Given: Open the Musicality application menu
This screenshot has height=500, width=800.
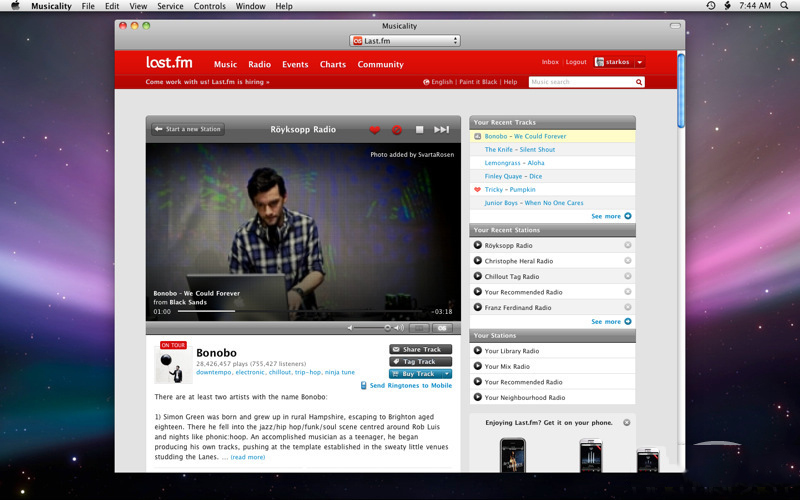Looking at the screenshot, I should pyautogui.click(x=51, y=6).
